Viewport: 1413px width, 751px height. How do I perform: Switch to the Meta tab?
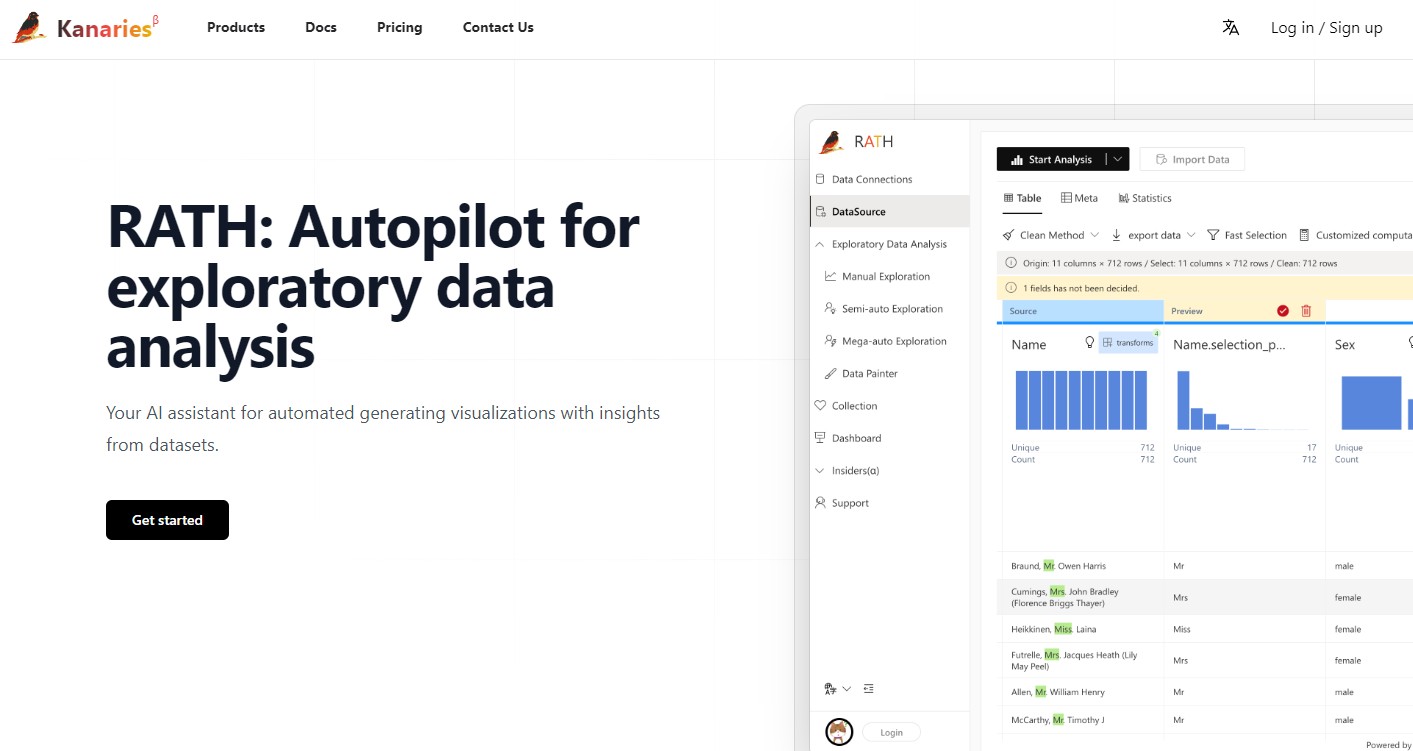(x=1080, y=198)
